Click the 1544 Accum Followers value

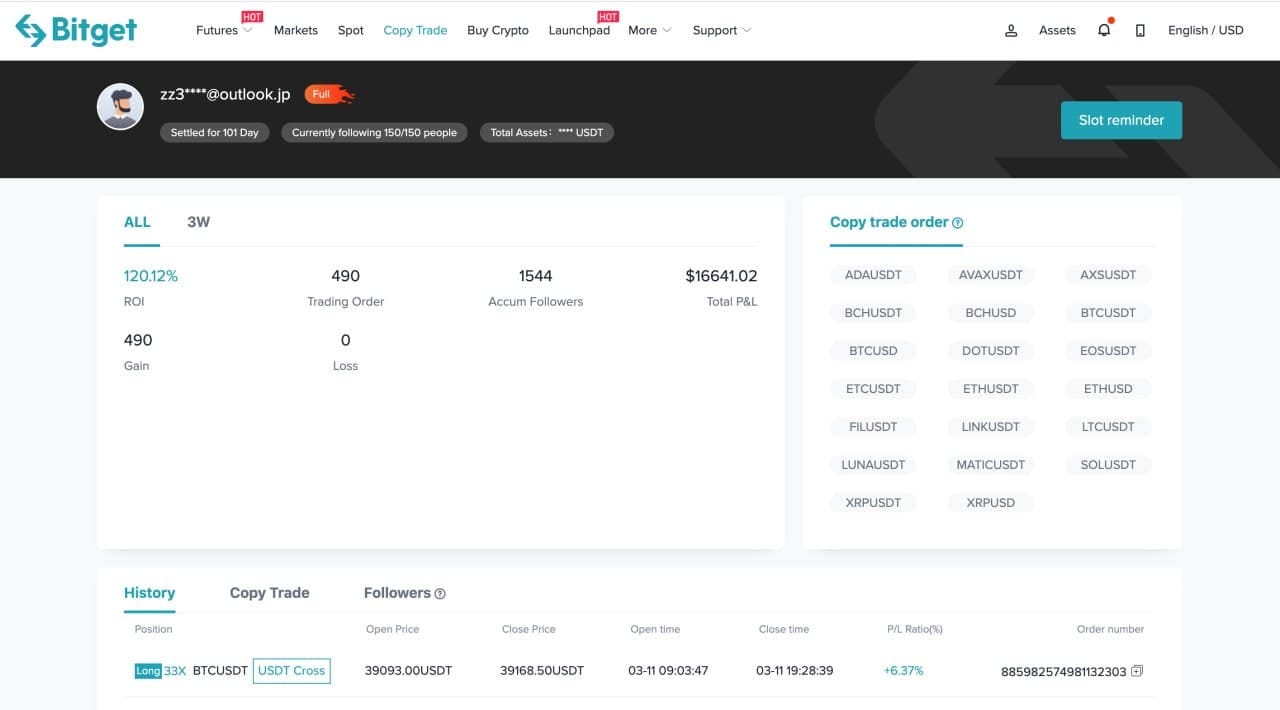[535, 276]
